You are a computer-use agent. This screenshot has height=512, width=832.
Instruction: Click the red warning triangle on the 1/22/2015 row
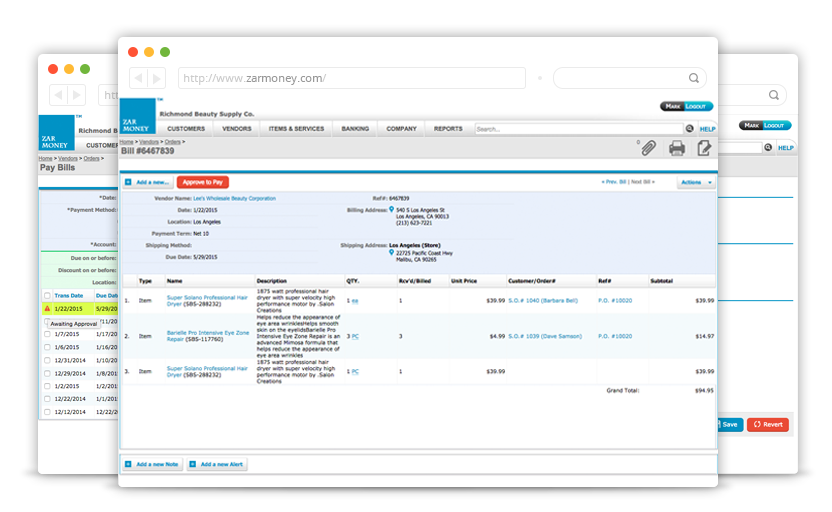[47, 308]
